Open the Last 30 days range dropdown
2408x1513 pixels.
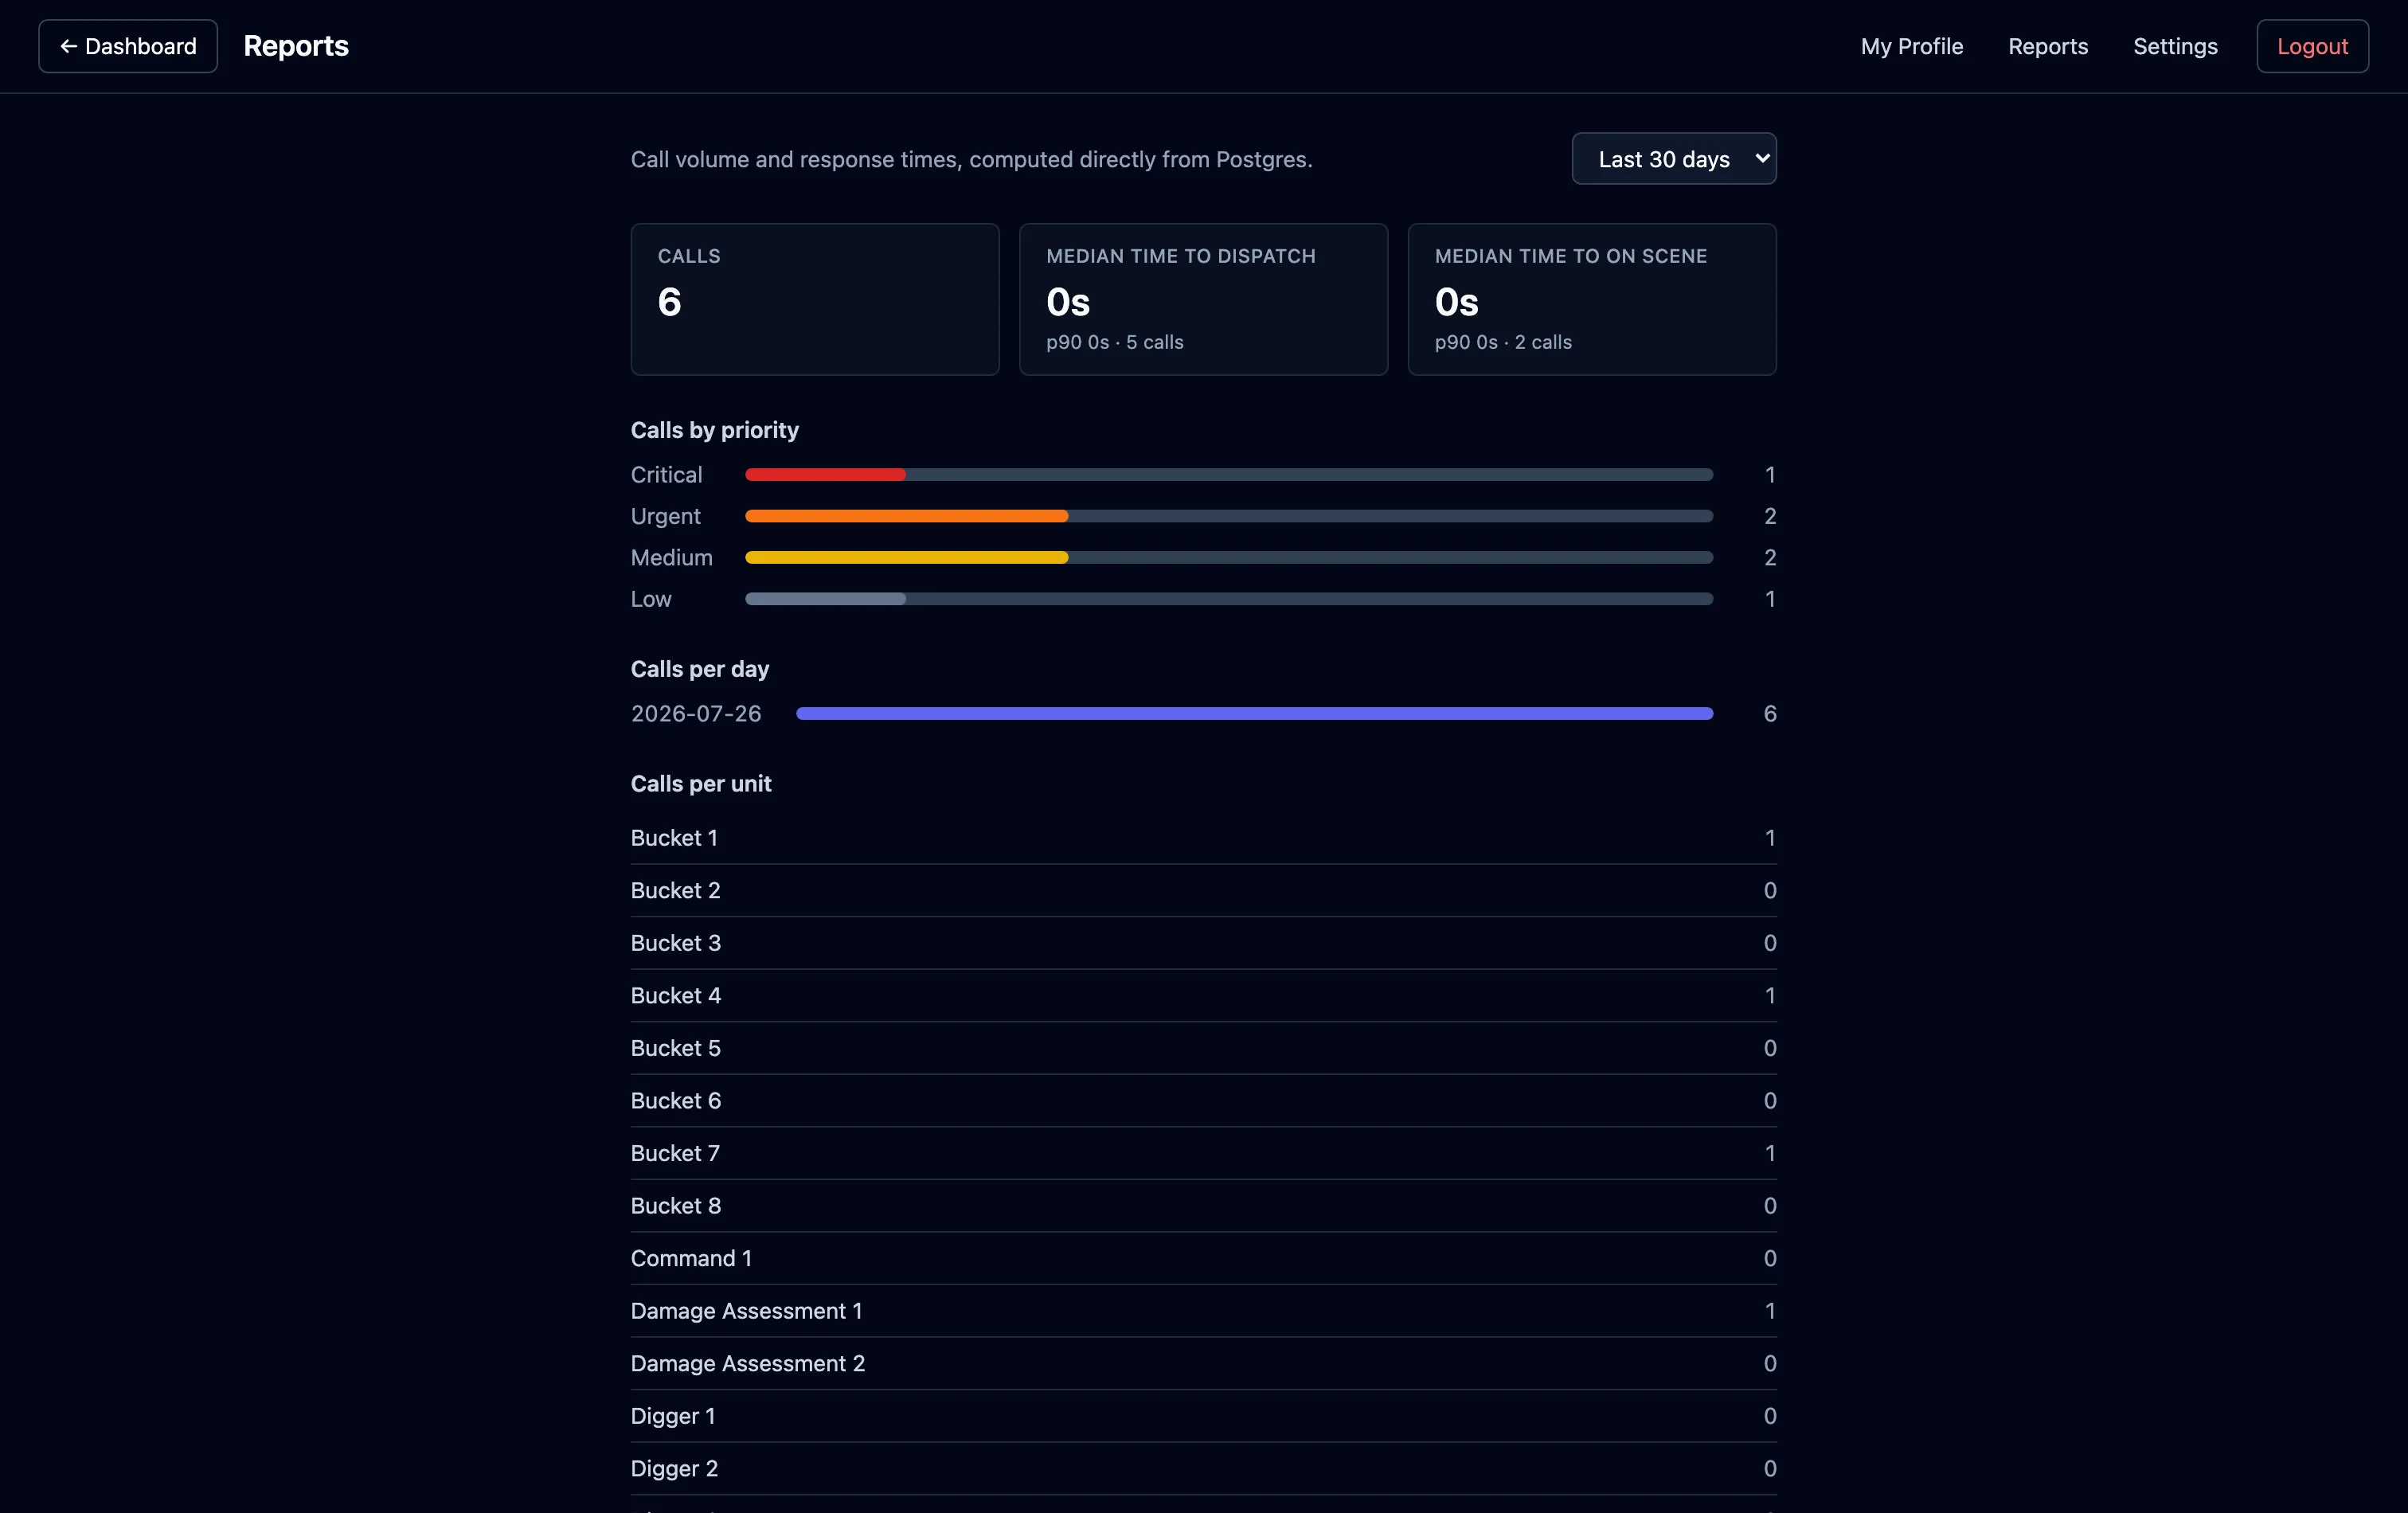point(1673,159)
